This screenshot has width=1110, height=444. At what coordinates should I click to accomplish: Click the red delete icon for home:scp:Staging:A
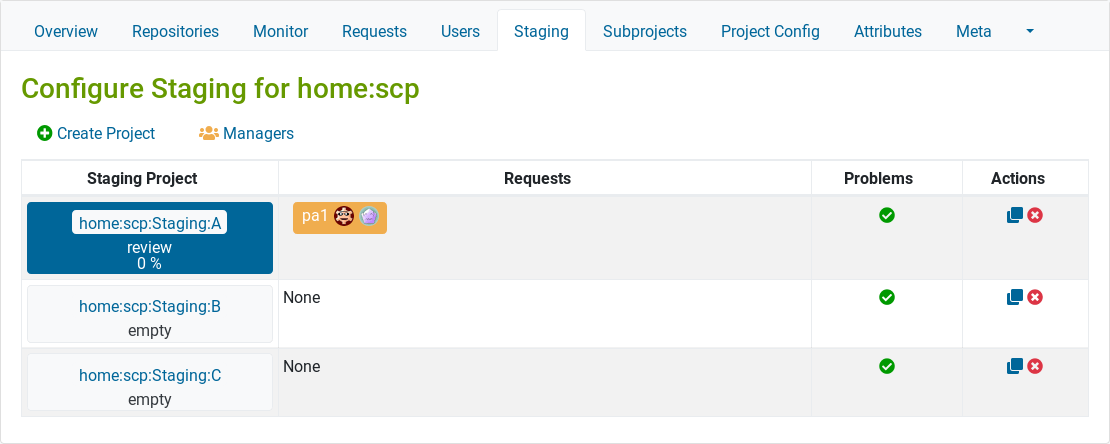pos(1035,215)
